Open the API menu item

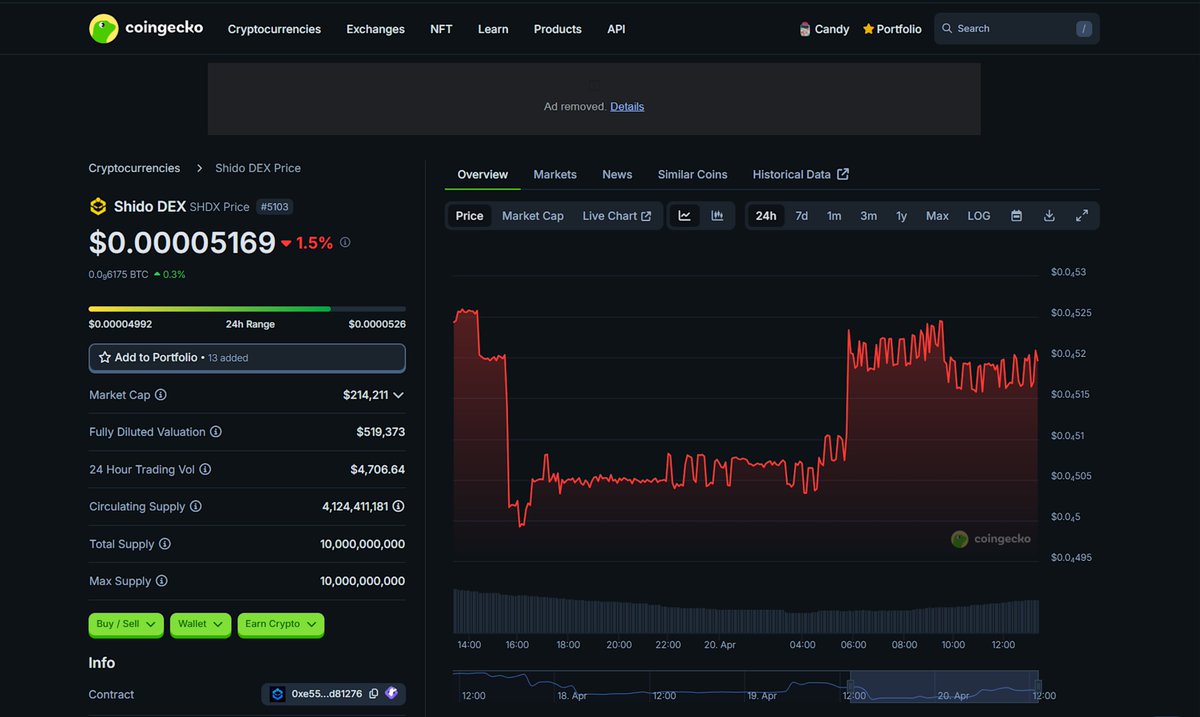616,29
